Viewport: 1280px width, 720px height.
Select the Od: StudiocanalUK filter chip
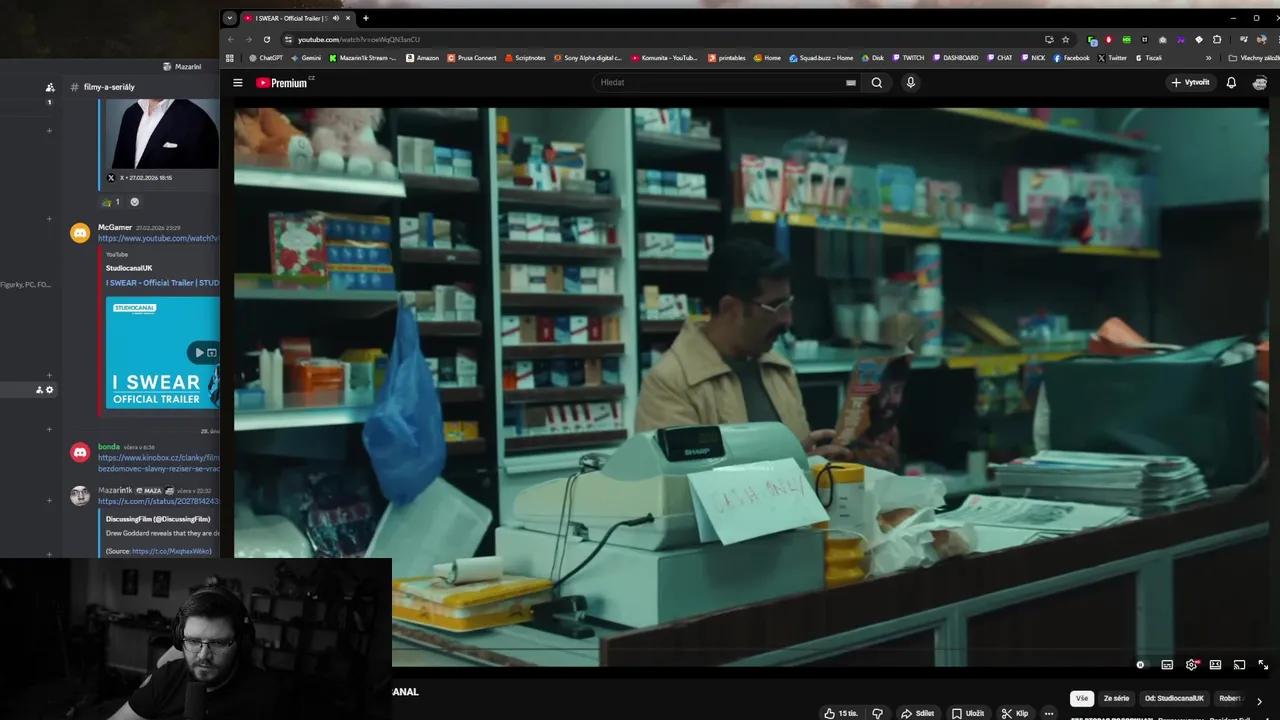[x=1174, y=698]
